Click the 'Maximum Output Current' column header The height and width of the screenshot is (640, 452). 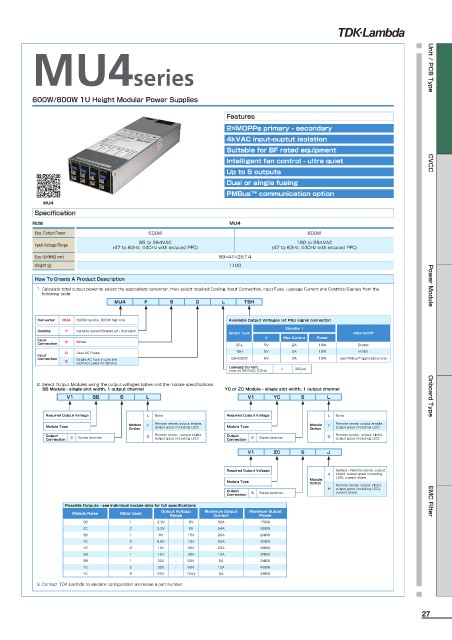coord(221,513)
